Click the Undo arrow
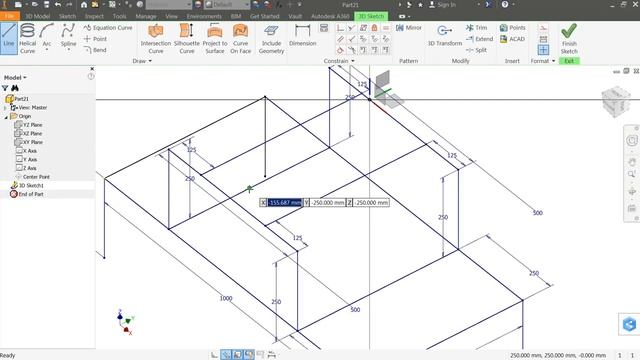Image resolution: width=640 pixels, height=360 pixels. click(58, 4)
